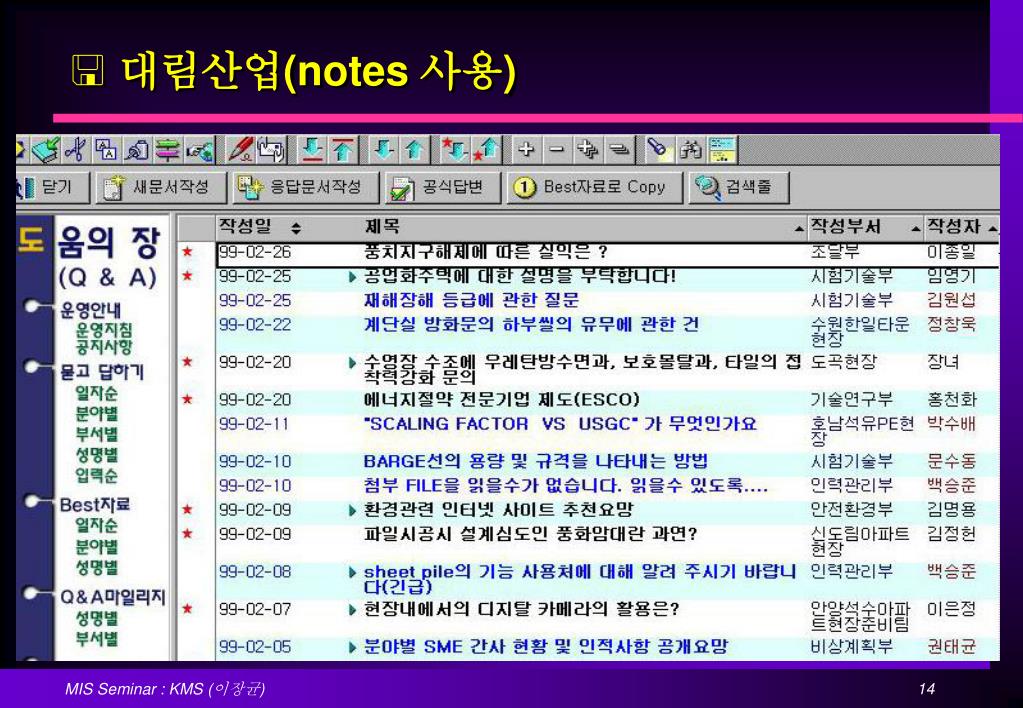1023x708 pixels.
Task: Open document BARGE선의 용량 및 규격
Action: point(535,461)
